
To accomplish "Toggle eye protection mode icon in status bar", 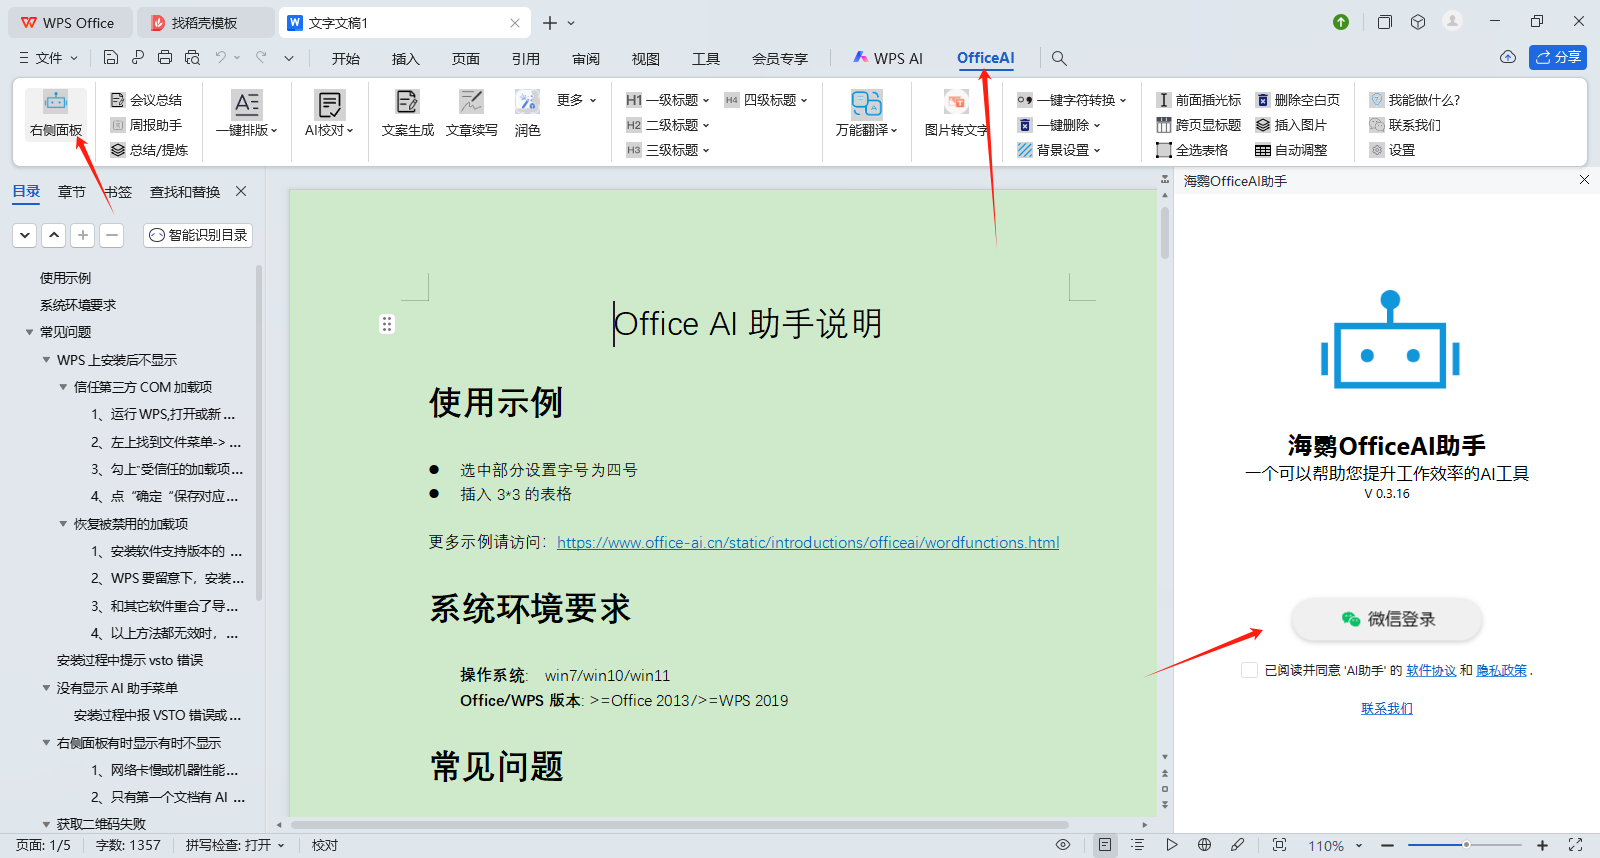I will tap(1063, 845).
